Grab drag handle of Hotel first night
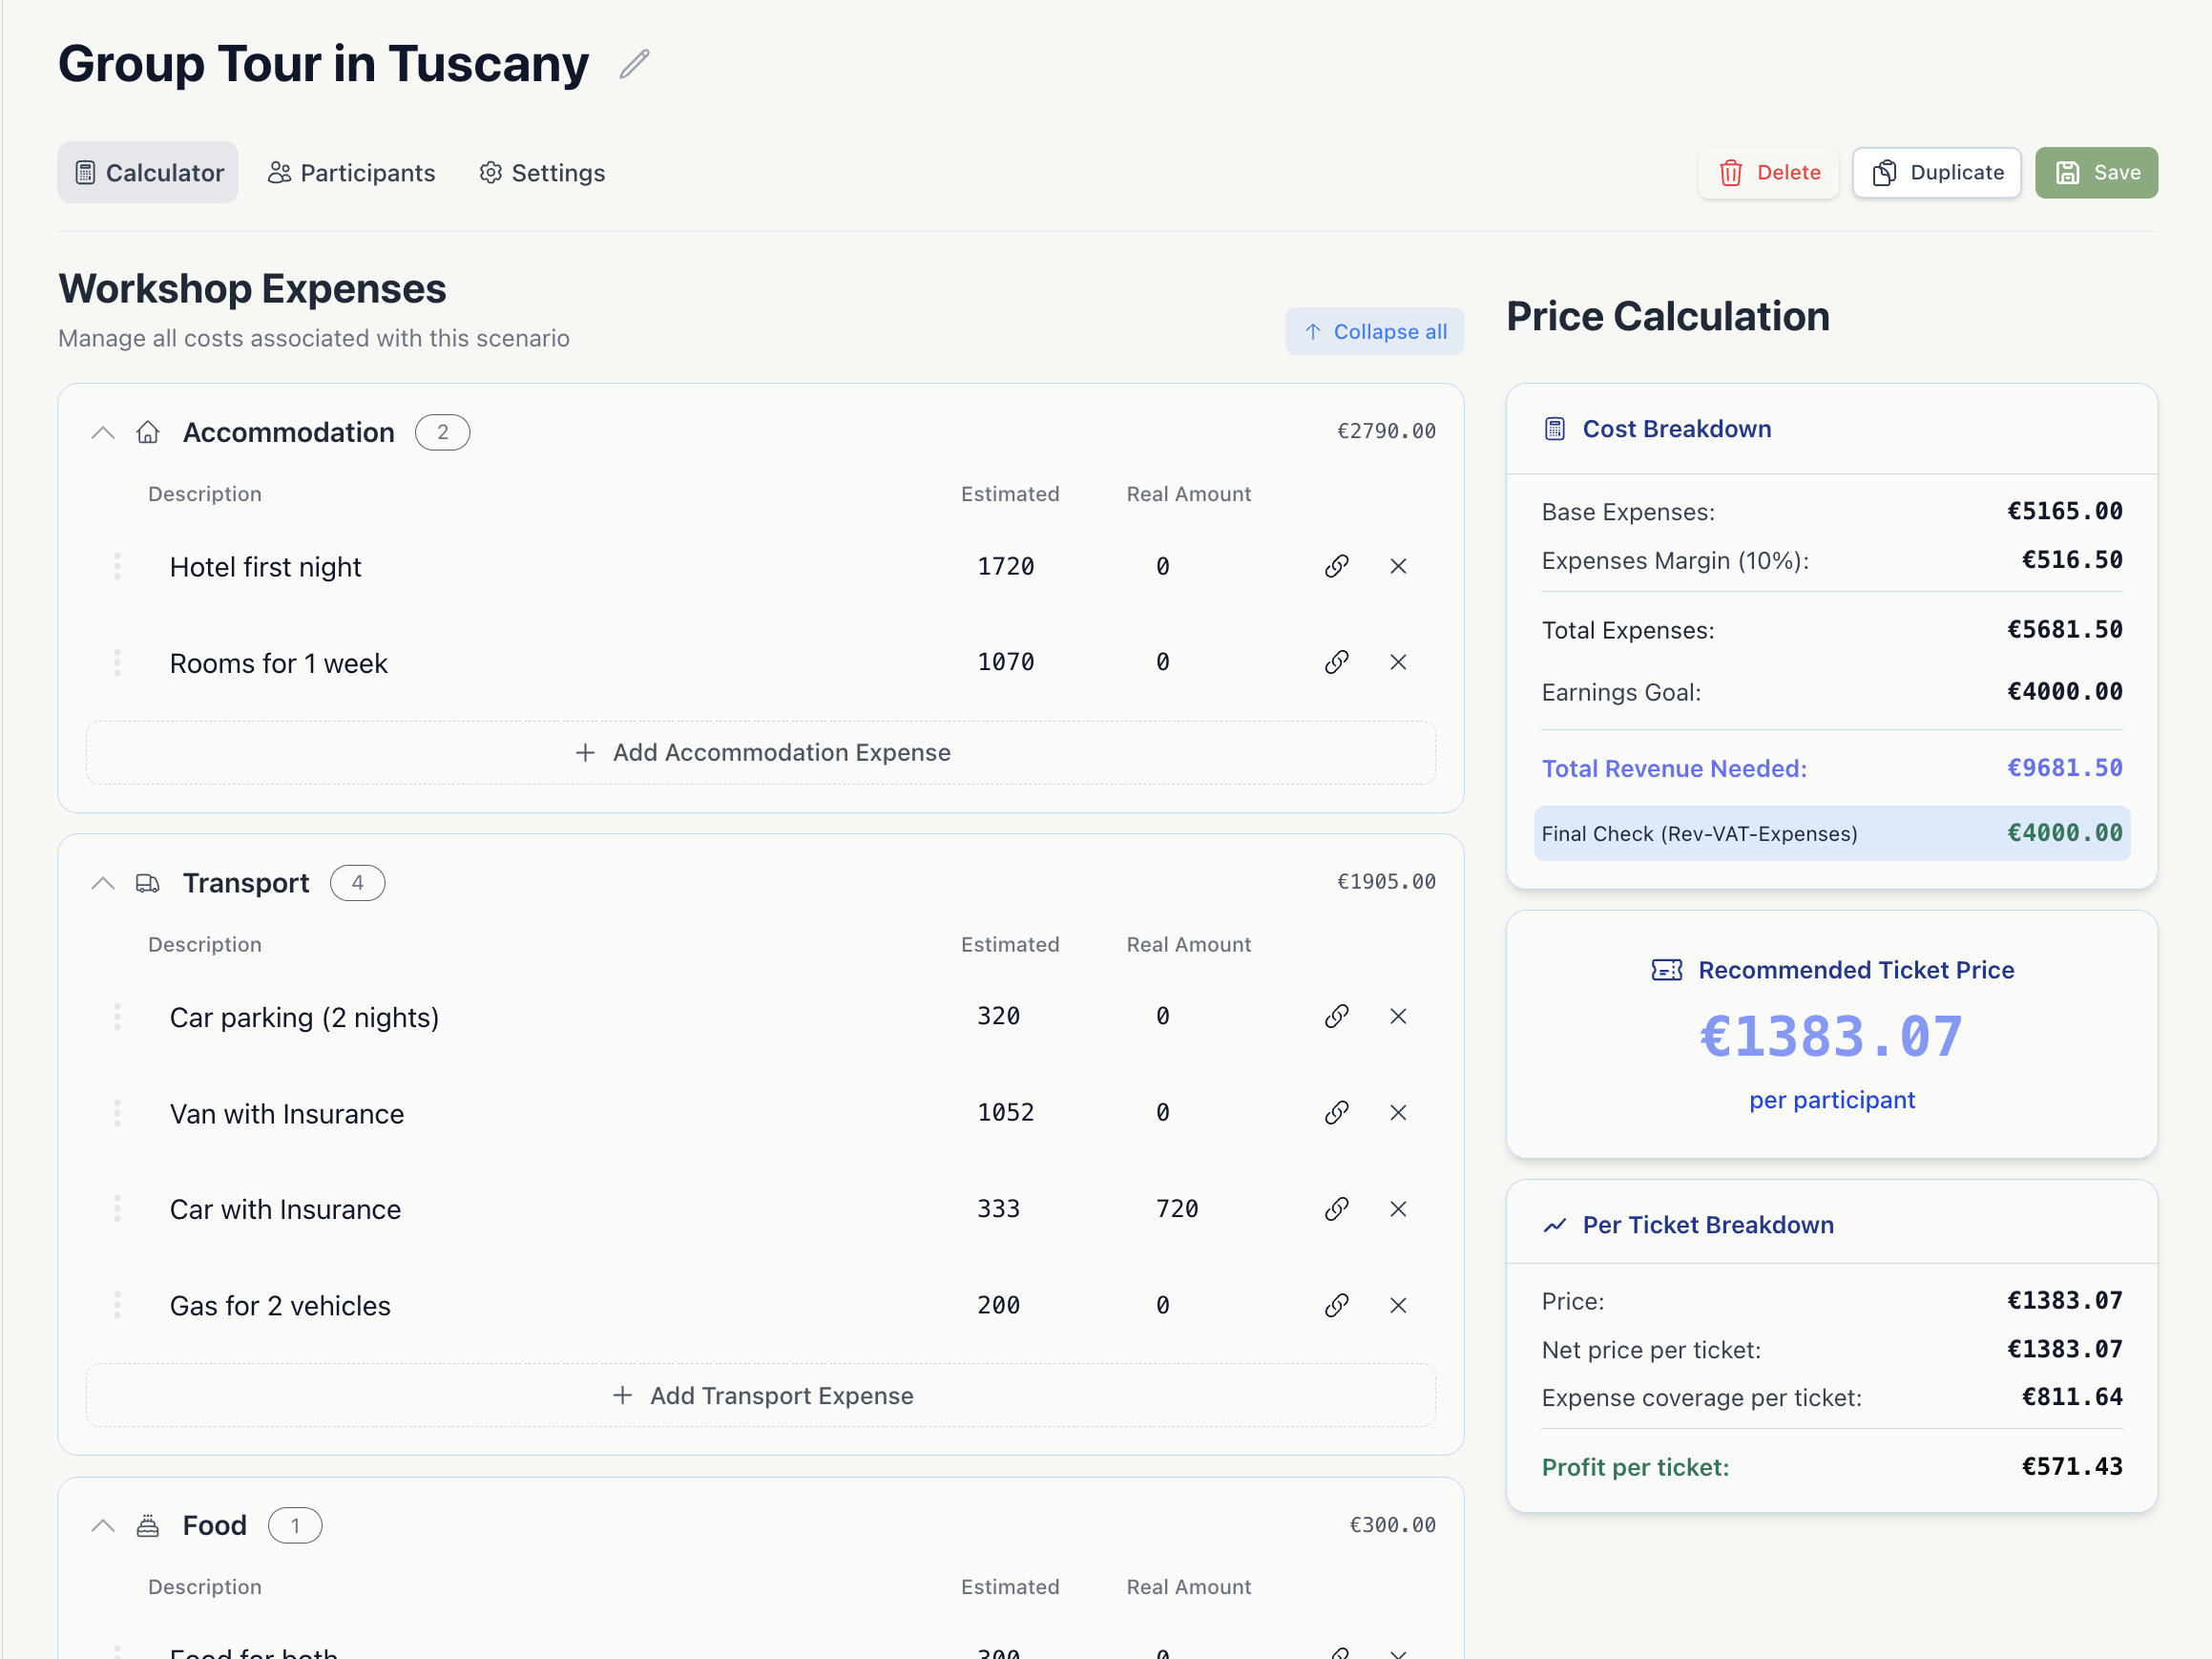Viewport: 2212px width, 1659px height. pos(117,566)
